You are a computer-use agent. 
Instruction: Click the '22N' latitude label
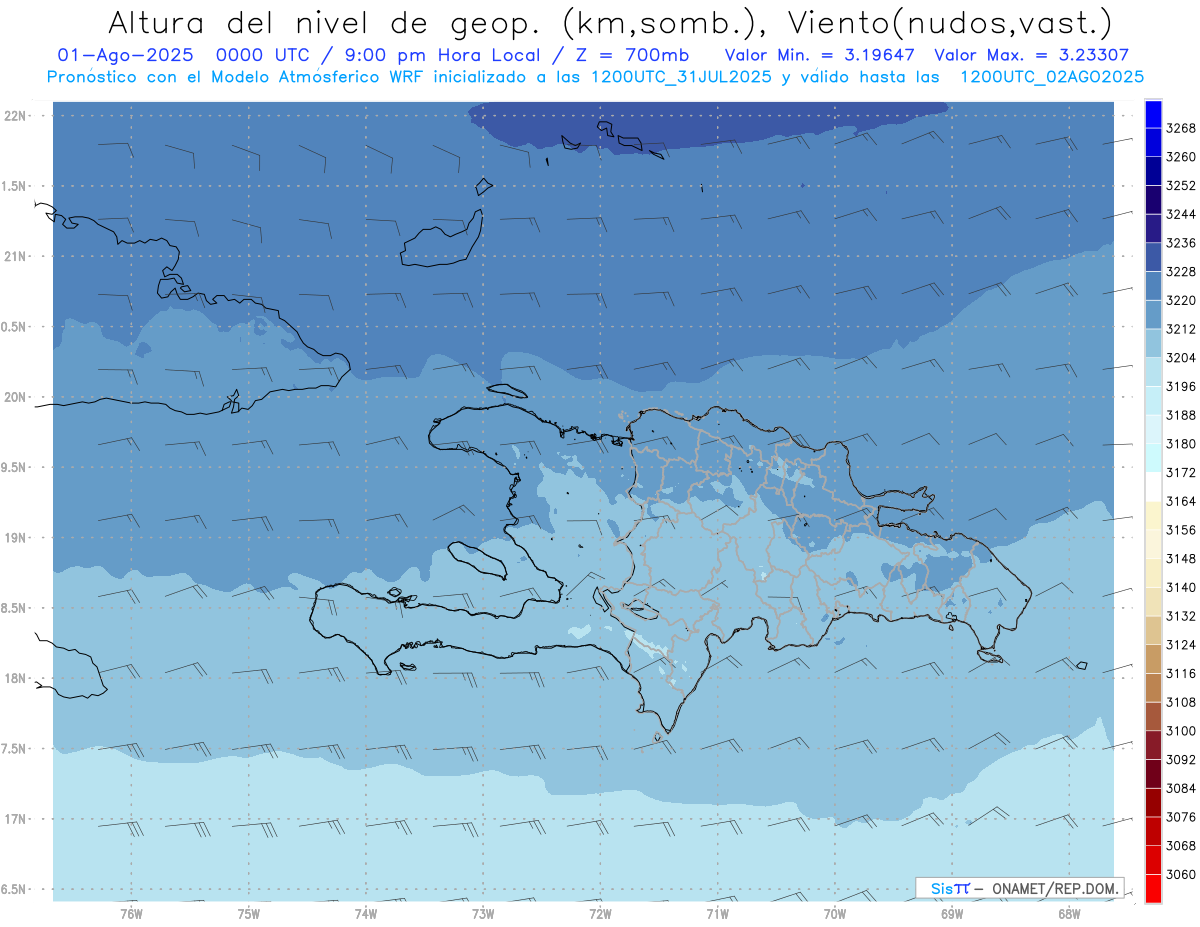click(x=14, y=116)
